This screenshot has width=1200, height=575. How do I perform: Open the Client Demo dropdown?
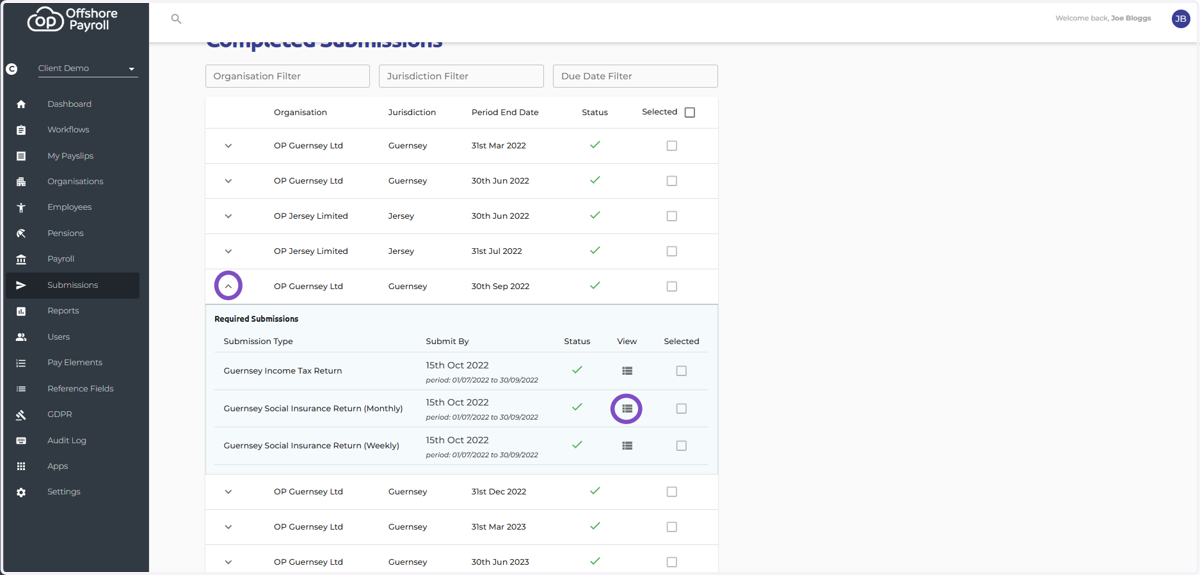click(87, 69)
